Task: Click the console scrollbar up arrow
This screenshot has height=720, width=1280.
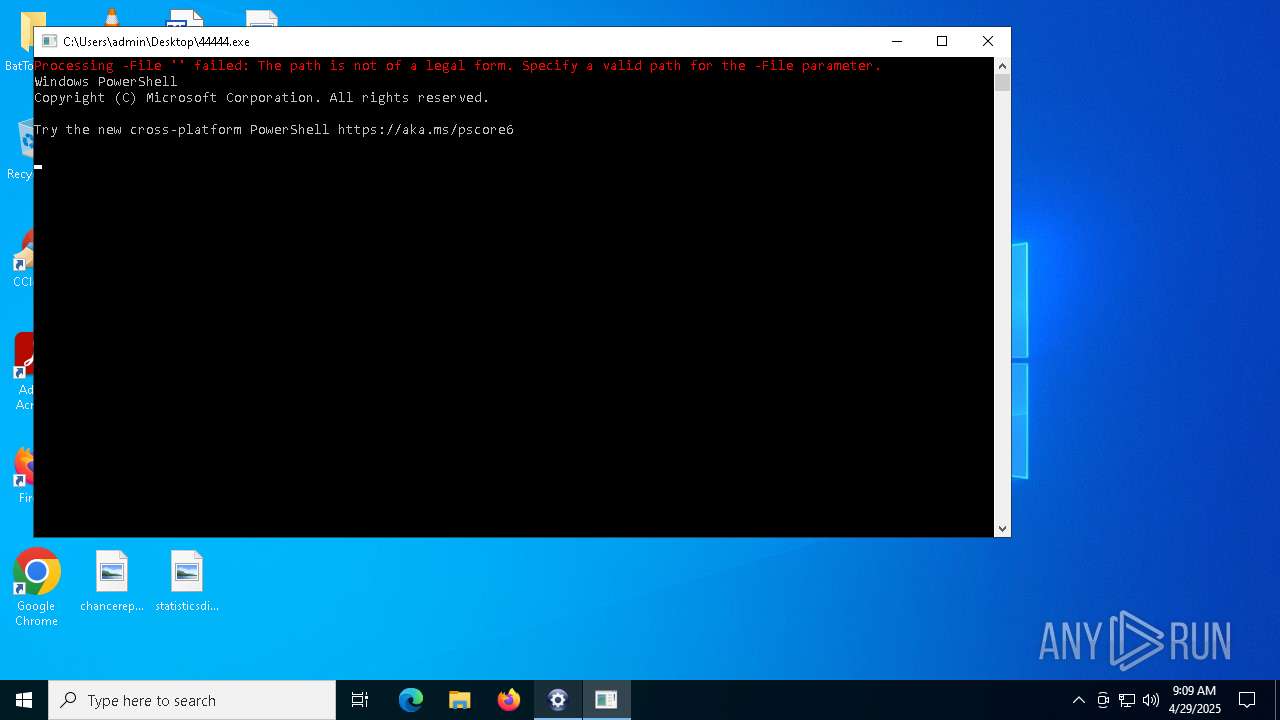Action: pos(1002,65)
